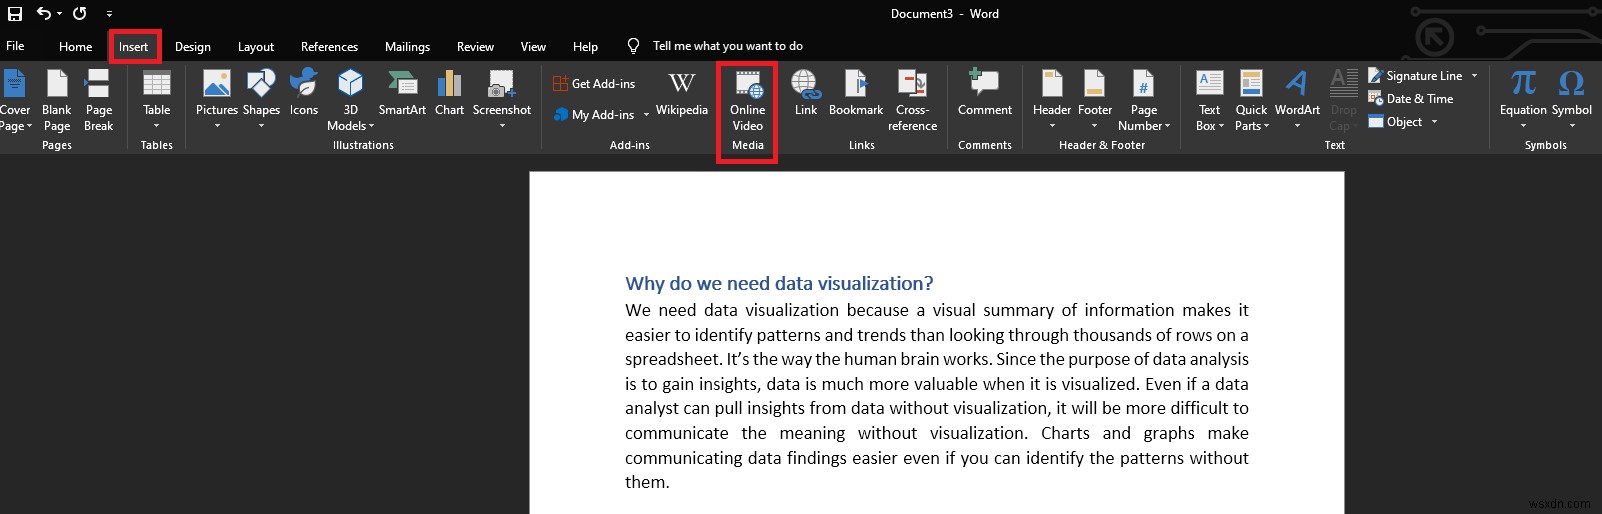Insert a Link

click(806, 93)
